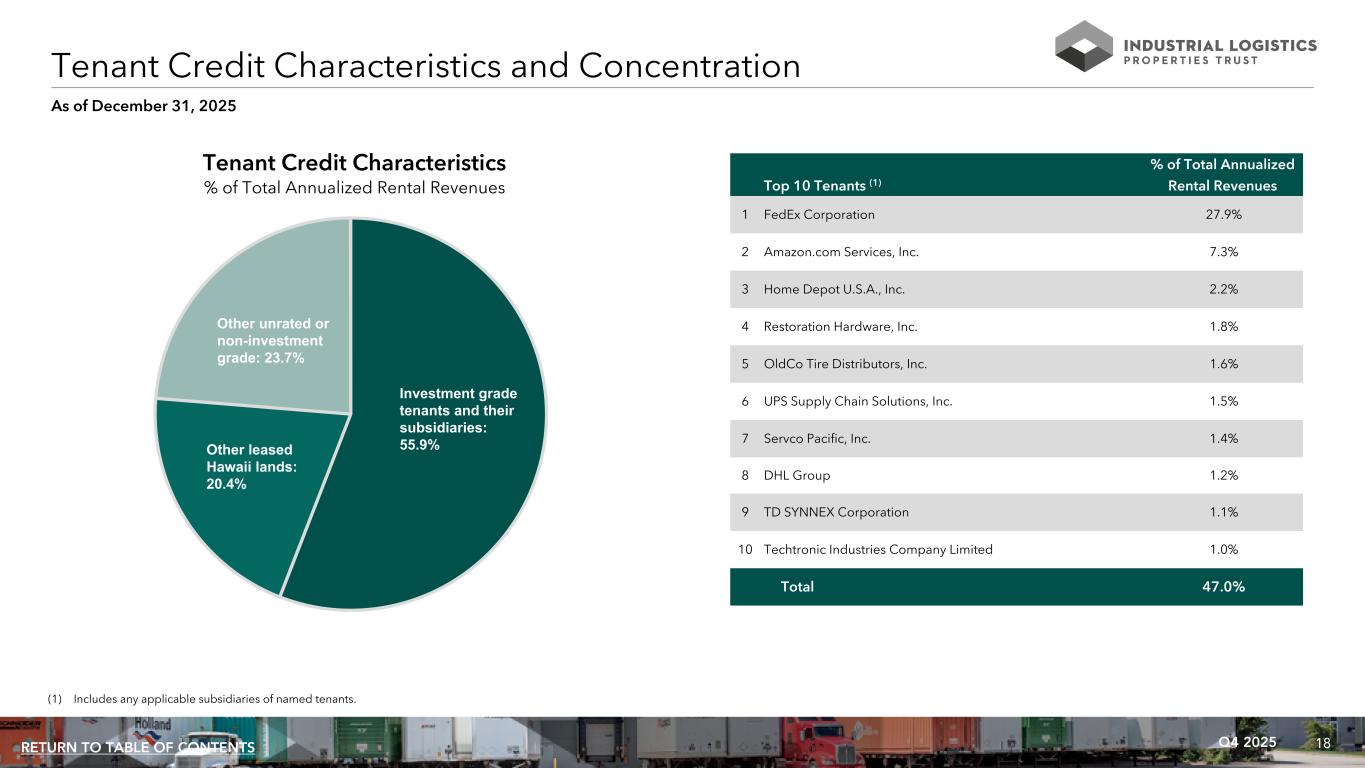Screen dimensions: 1365x768
Task: Click the Total 47.0% summary row
Action: click(x=1016, y=587)
